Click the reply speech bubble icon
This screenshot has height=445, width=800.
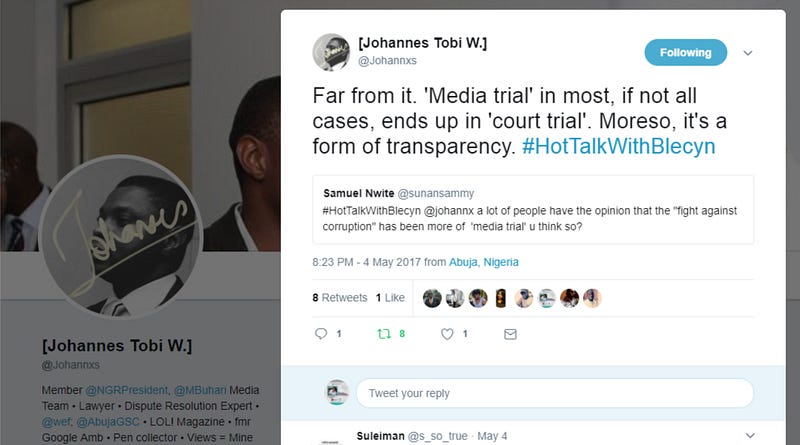321,334
